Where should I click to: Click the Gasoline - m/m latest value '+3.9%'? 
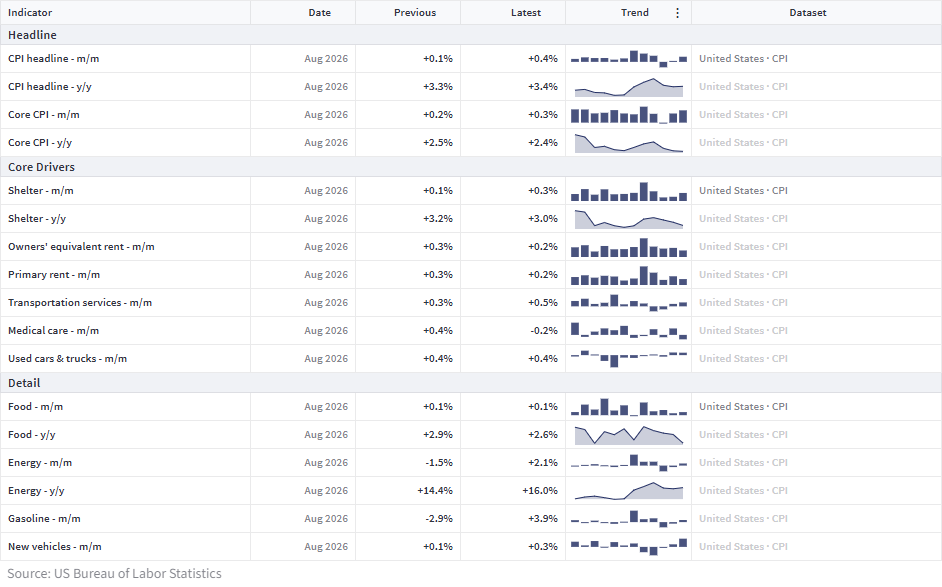point(543,519)
